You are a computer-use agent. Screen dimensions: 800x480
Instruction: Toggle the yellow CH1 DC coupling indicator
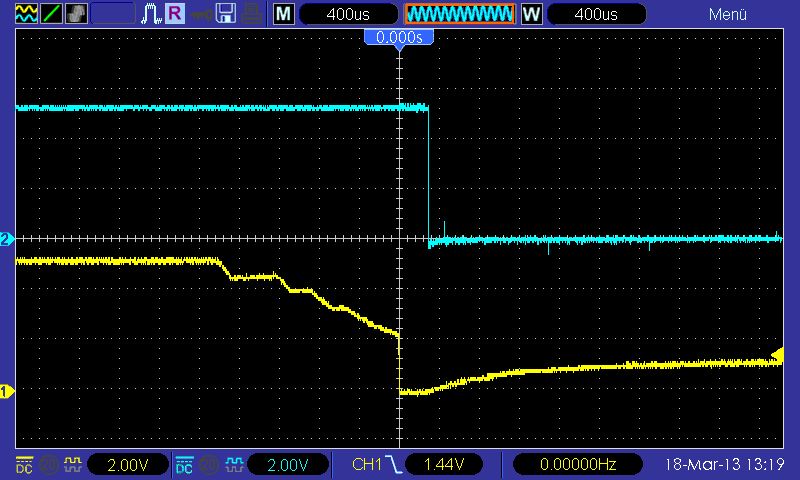(24, 464)
